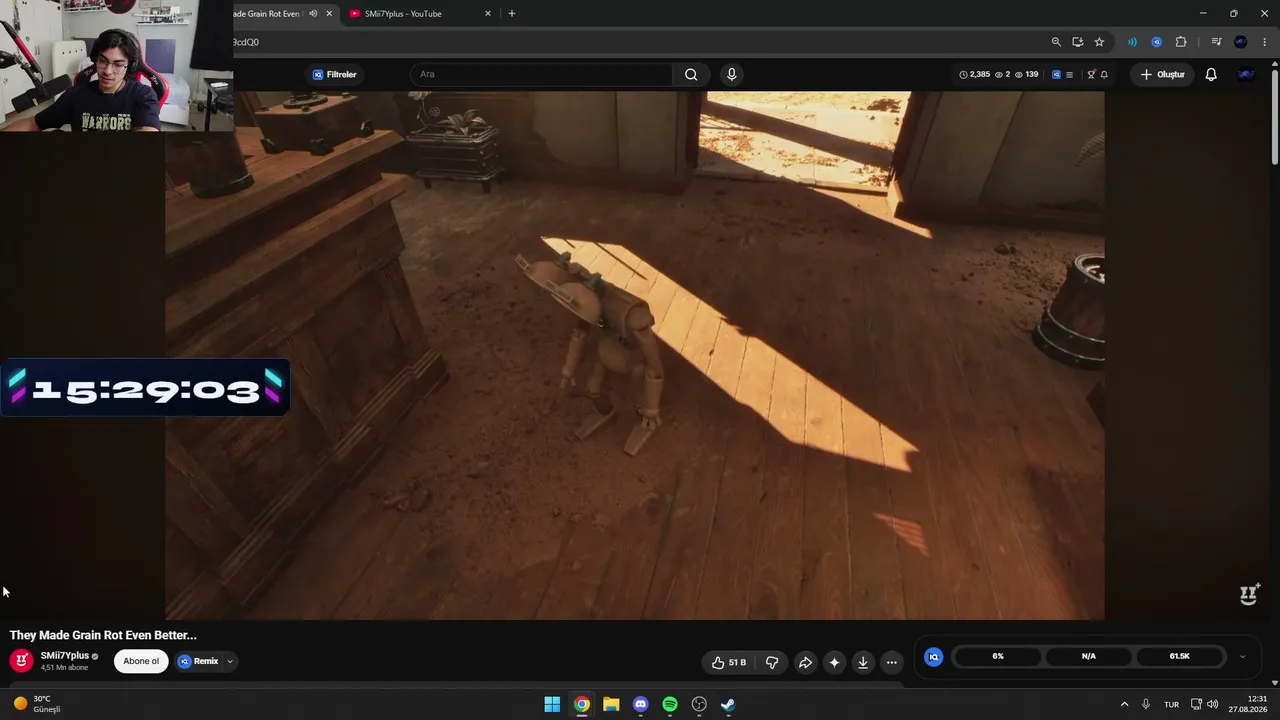Click the Oluştur create button
This screenshot has height=720, width=1280.
1163,74
